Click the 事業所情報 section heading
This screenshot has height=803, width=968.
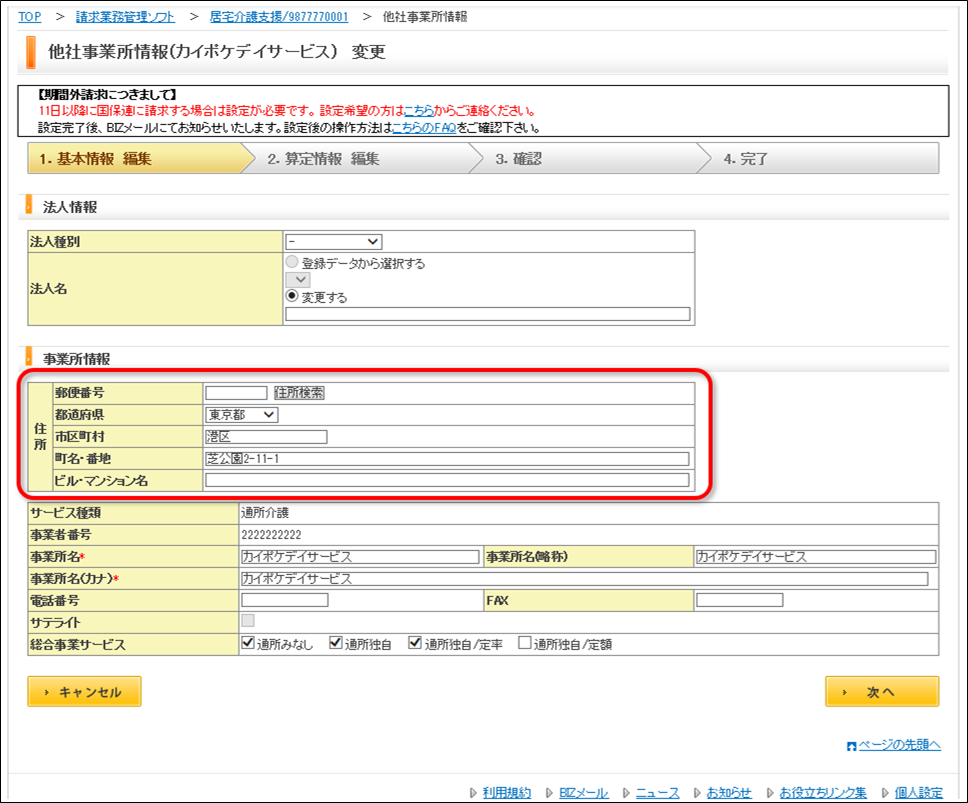77,359
